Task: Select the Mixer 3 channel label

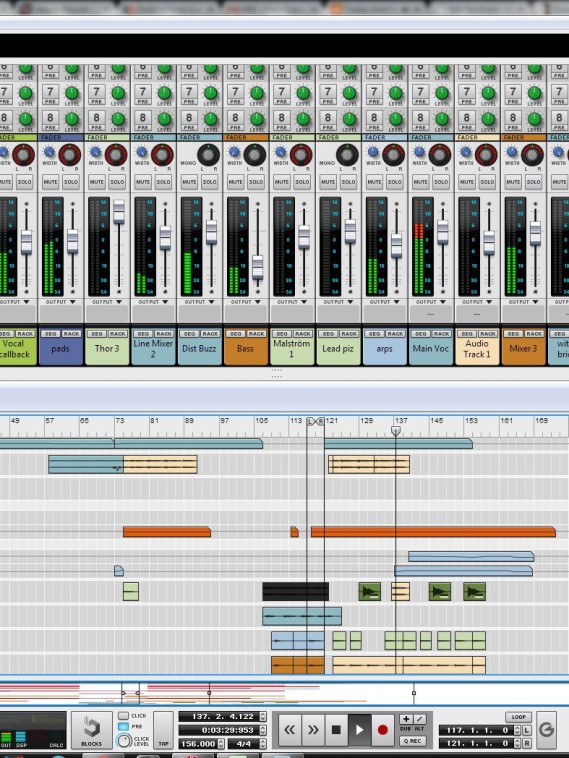Action: [524, 349]
